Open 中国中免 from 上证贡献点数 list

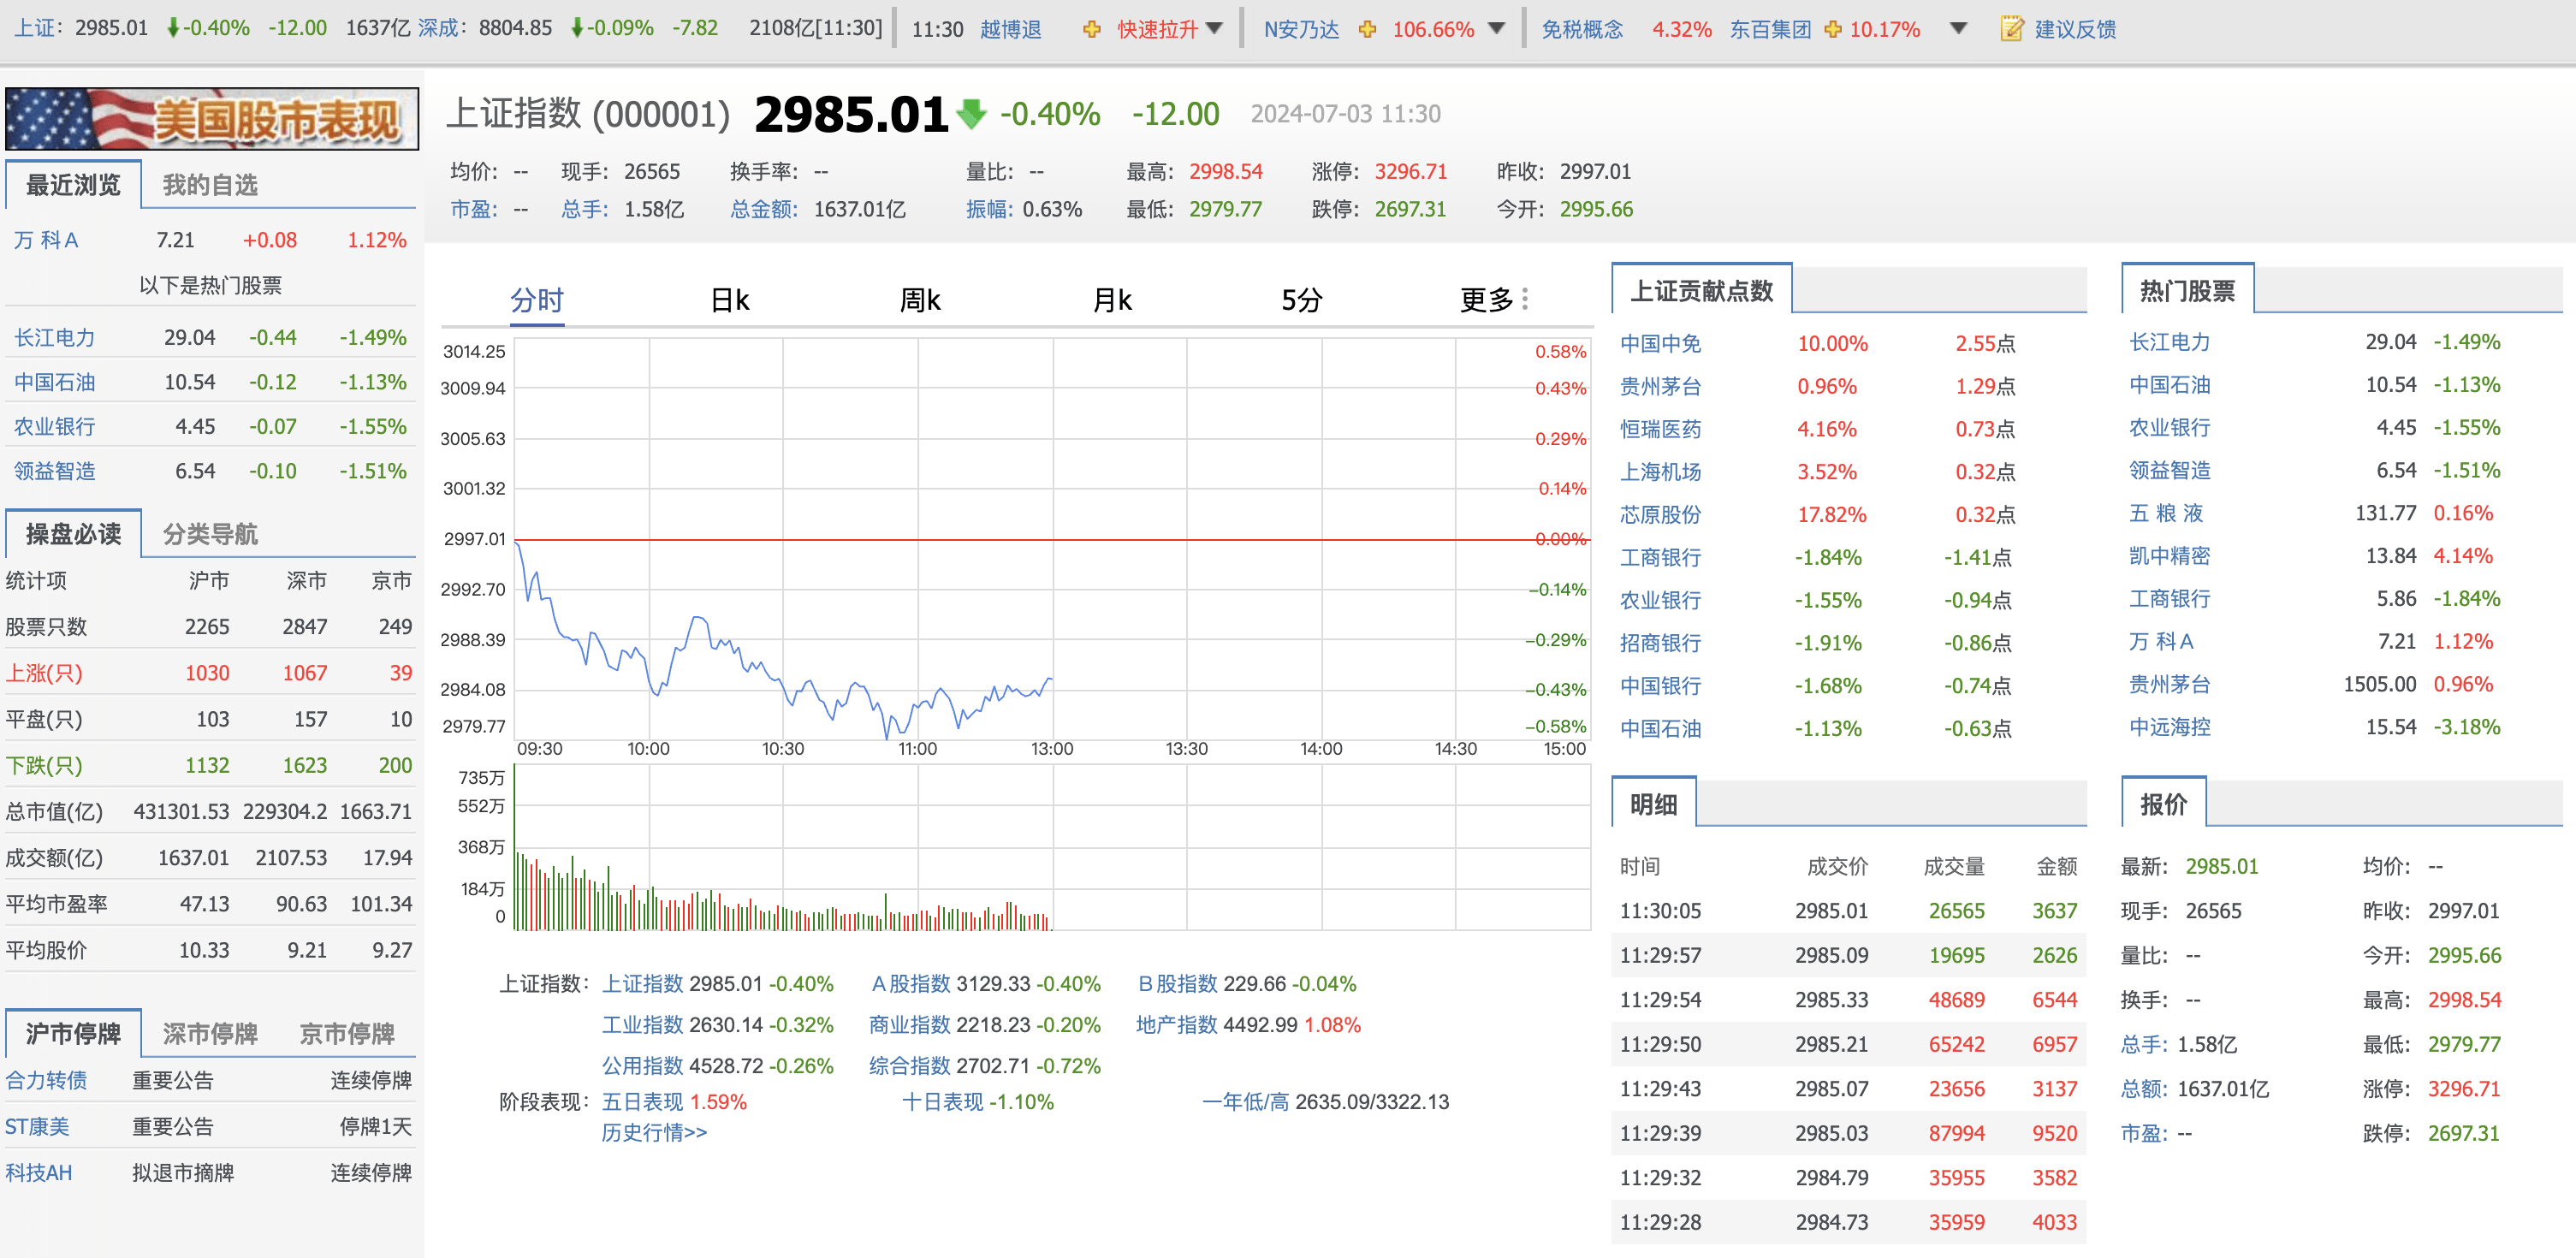tap(1662, 343)
